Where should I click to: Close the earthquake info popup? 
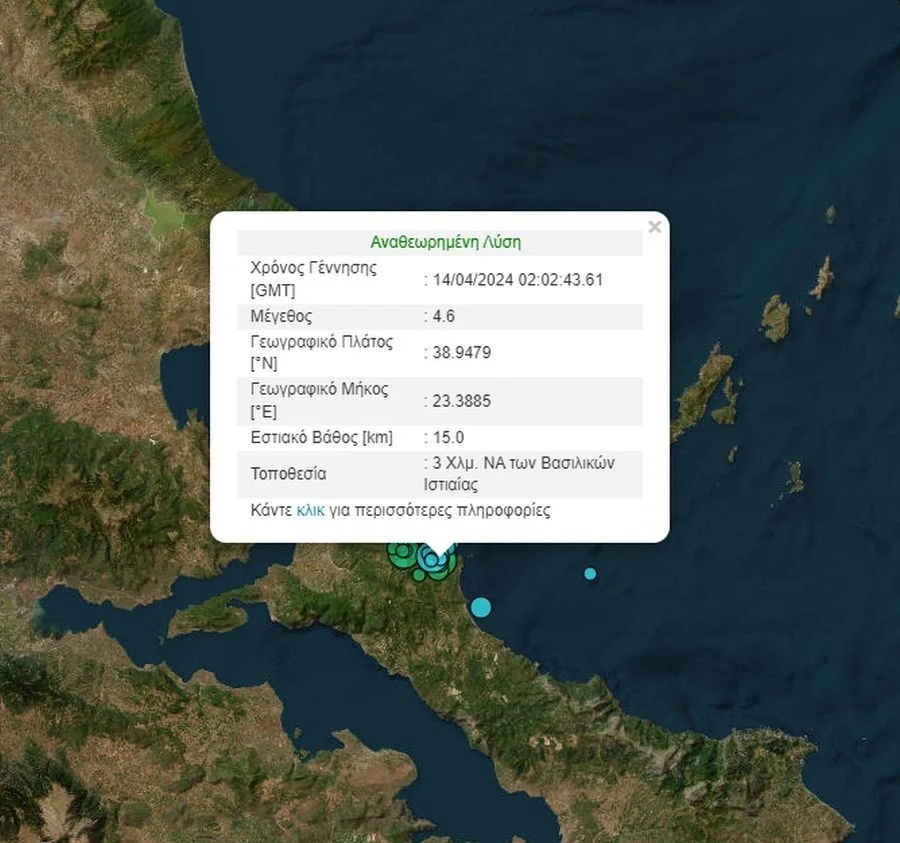click(x=654, y=227)
